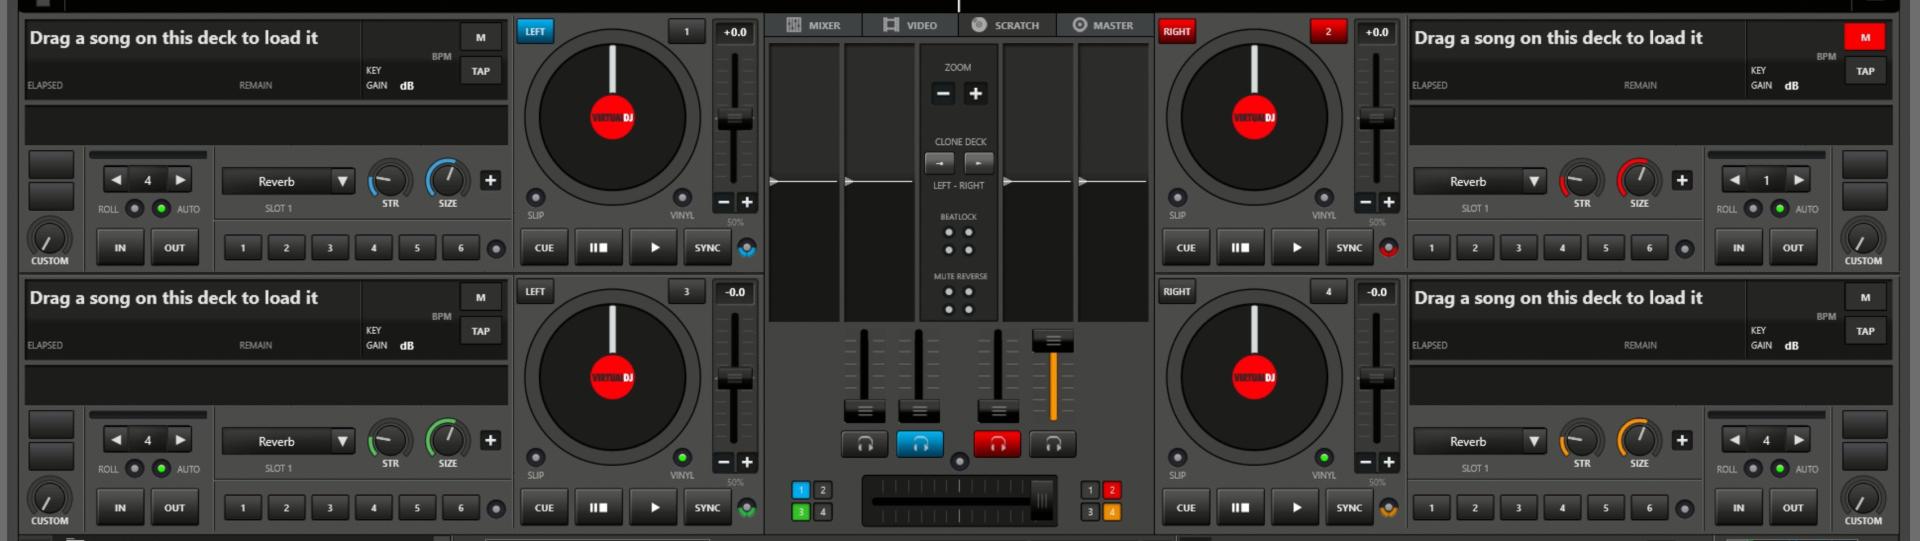Screen dimensions: 1920x541
Task: Click the zoom minus icon in the mixer
Action: coord(942,93)
